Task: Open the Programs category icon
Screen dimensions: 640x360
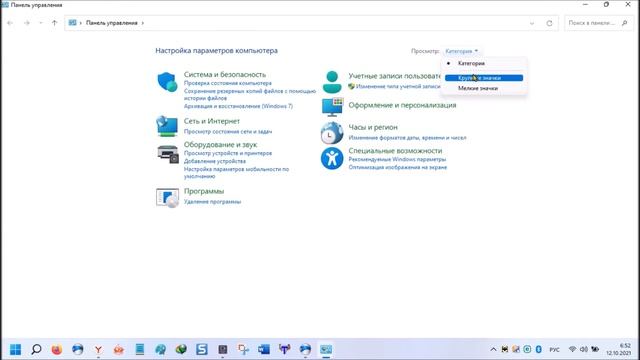Action: [167, 198]
